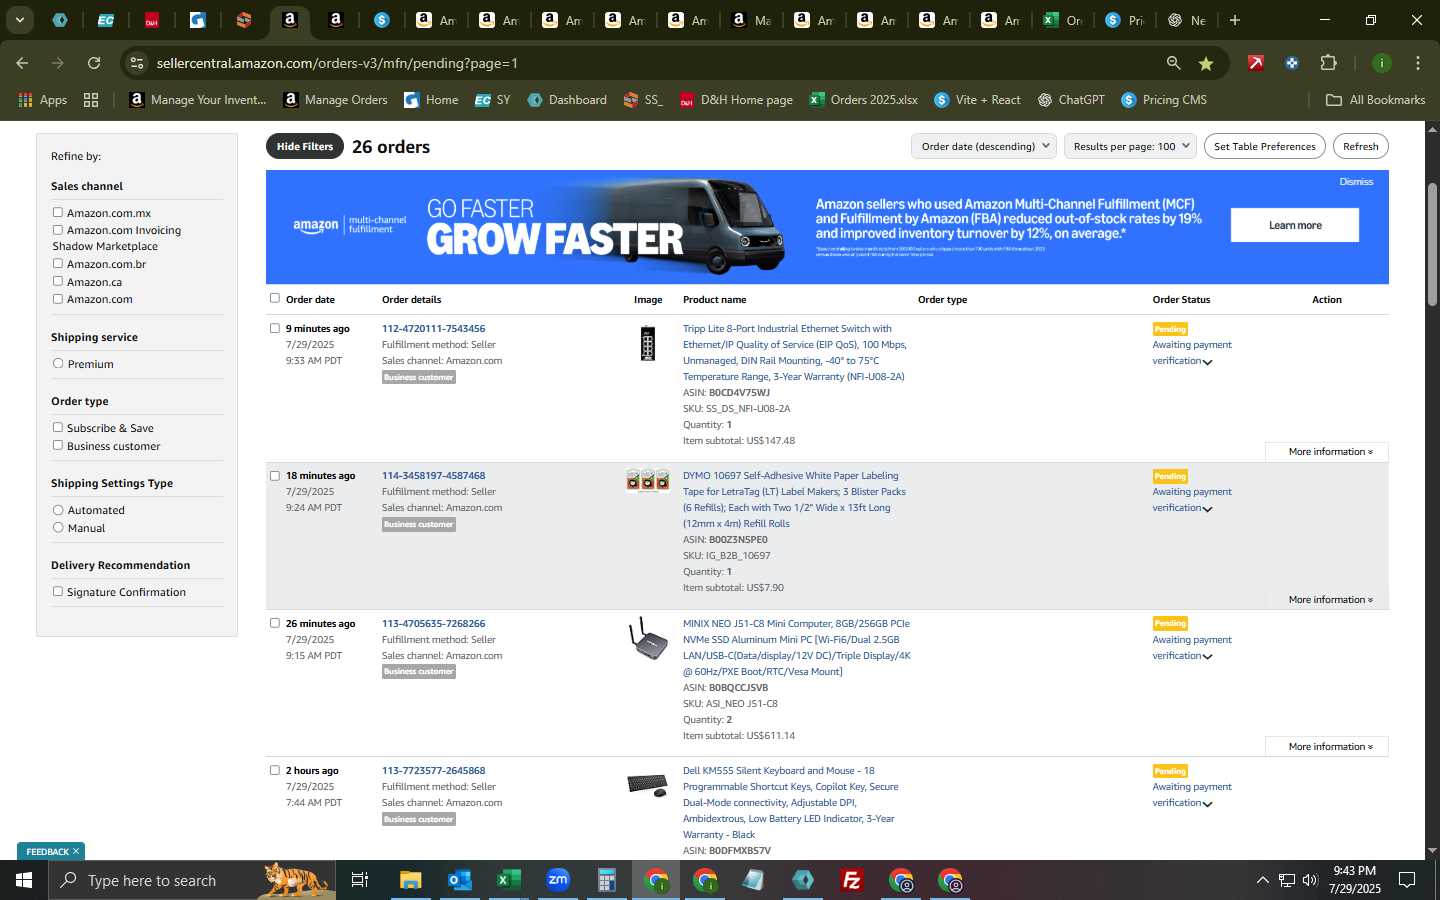The width and height of the screenshot is (1440, 900).
Task: Open the Chrome extensions puzzle icon
Action: pyautogui.click(x=1328, y=63)
